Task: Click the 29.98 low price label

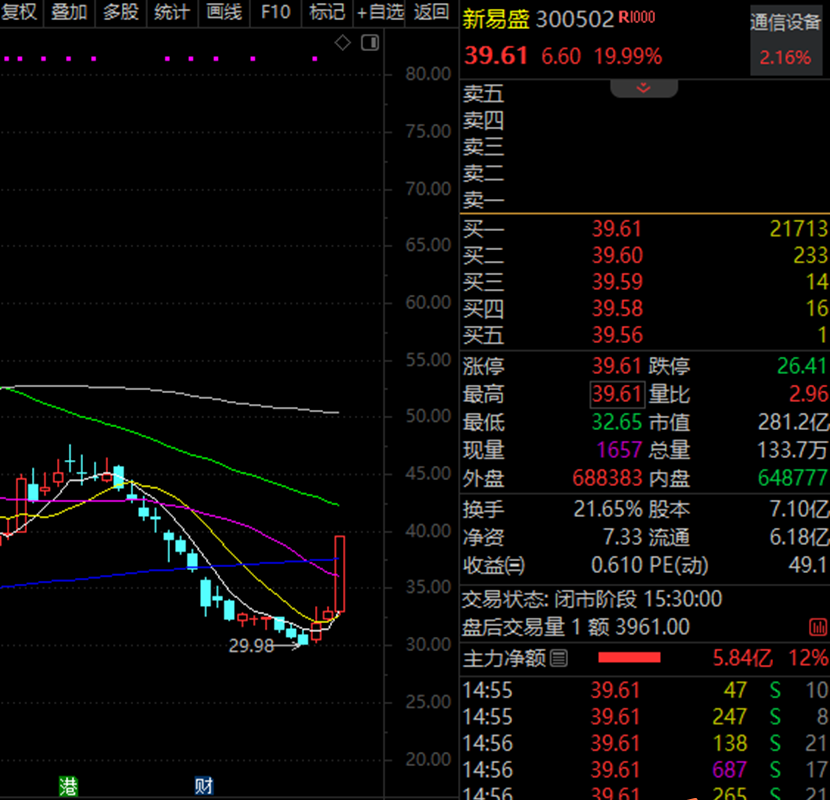Action: (x=251, y=646)
